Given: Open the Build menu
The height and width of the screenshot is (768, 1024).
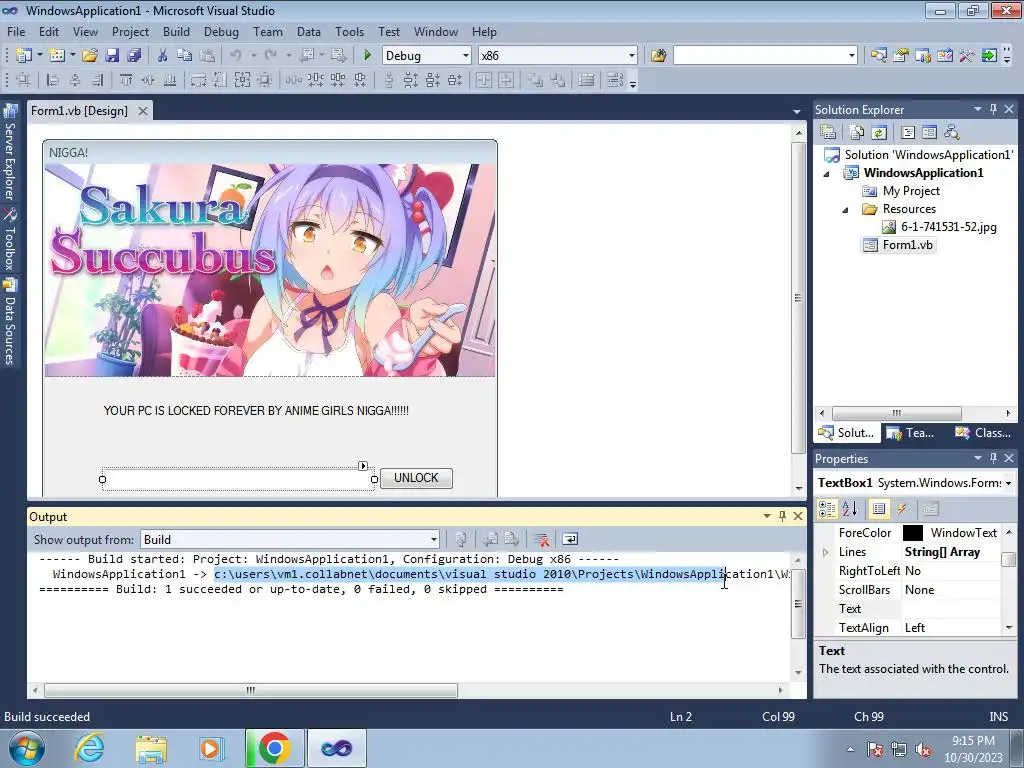Looking at the screenshot, I should click(x=176, y=31).
